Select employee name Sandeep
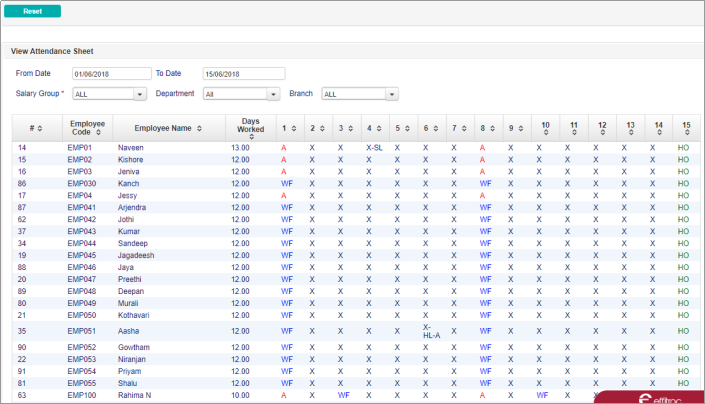705x404 pixels. pos(133,244)
